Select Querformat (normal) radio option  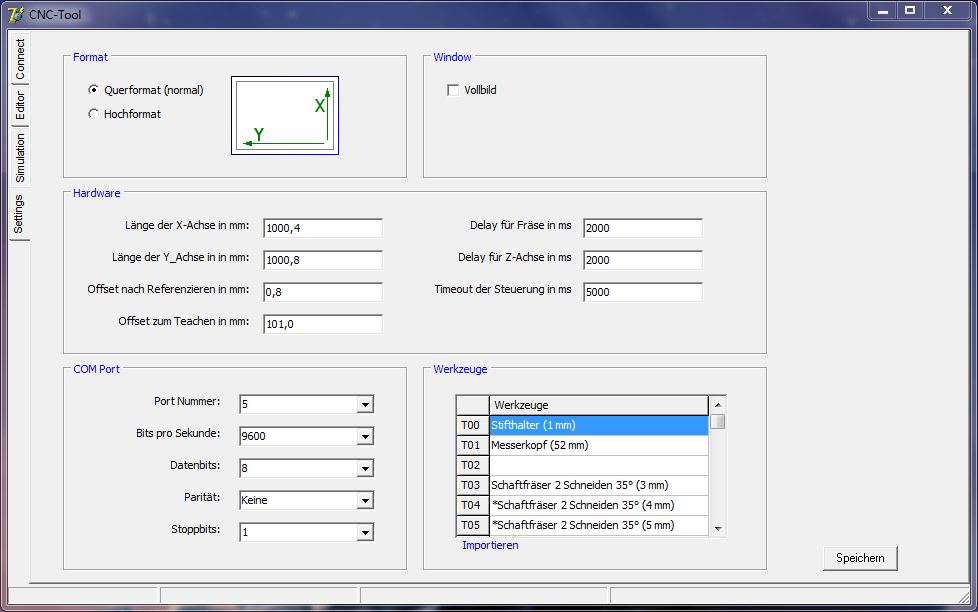coord(94,90)
